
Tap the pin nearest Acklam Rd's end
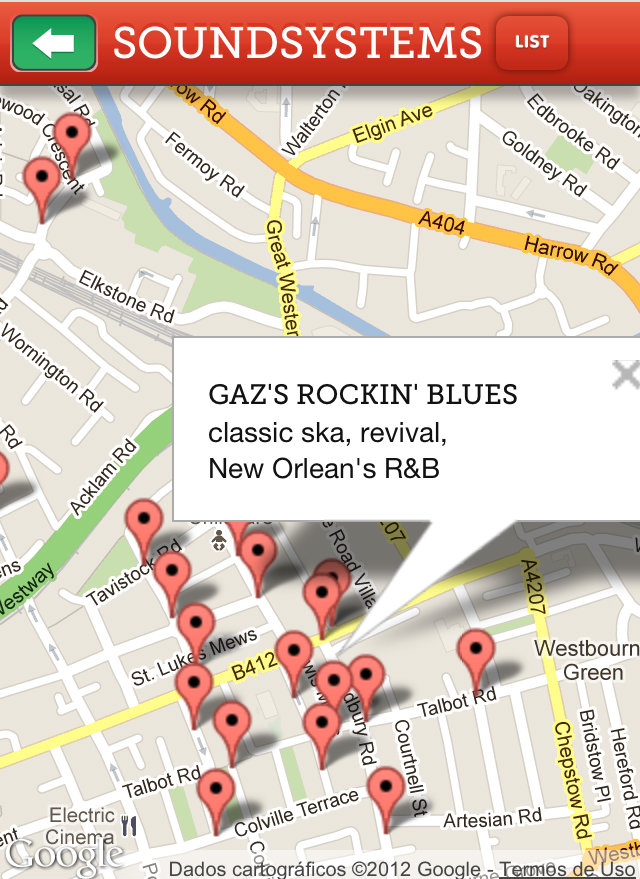pyautogui.click(x=145, y=522)
